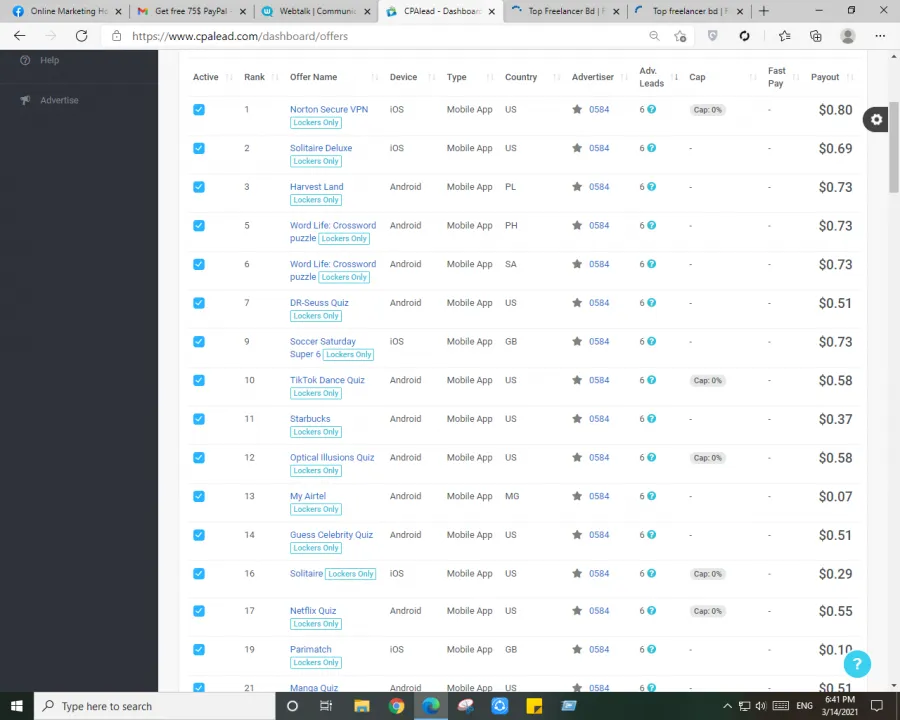Click the Advertise megaphone icon in sidebar

click(x=25, y=100)
